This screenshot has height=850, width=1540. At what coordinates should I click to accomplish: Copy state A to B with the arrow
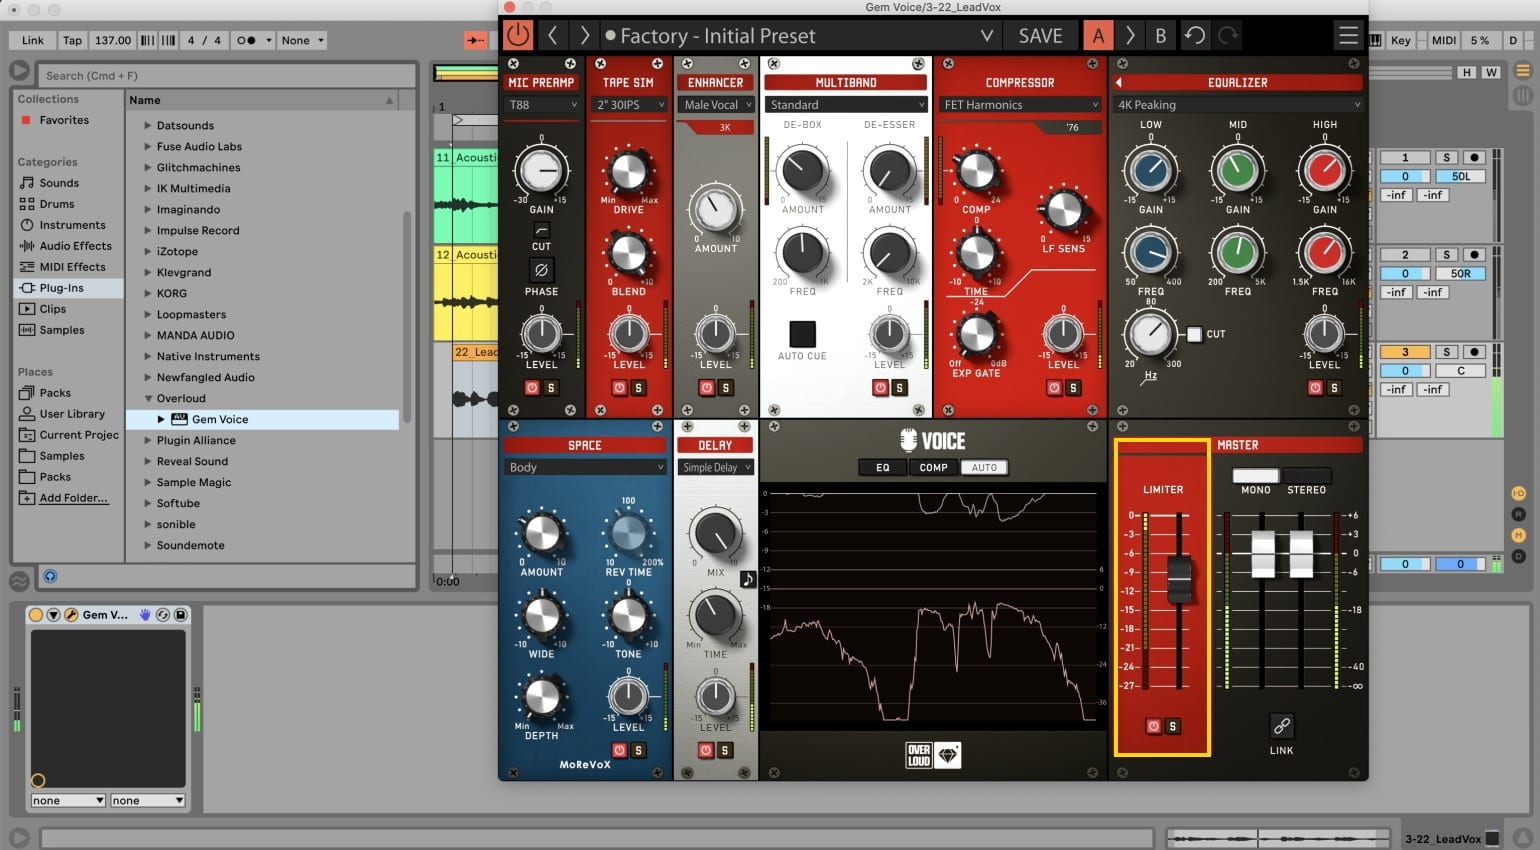pos(1130,36)
